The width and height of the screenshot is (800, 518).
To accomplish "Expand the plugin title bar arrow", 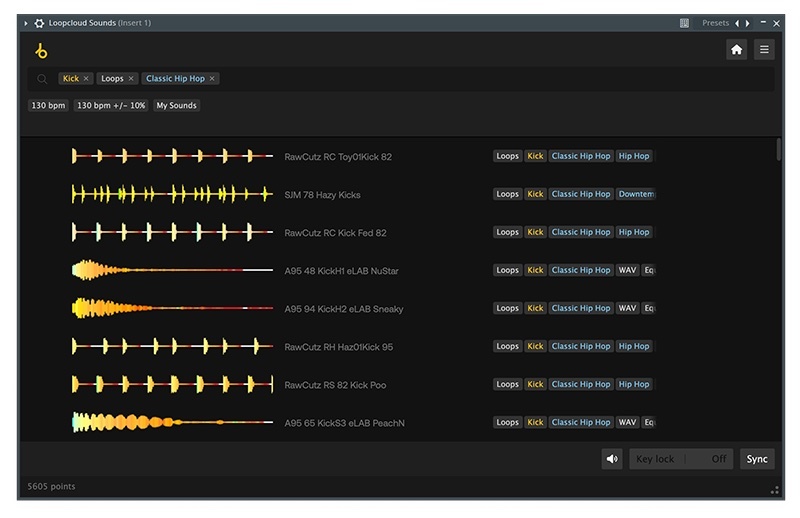I will click(26, 23).
